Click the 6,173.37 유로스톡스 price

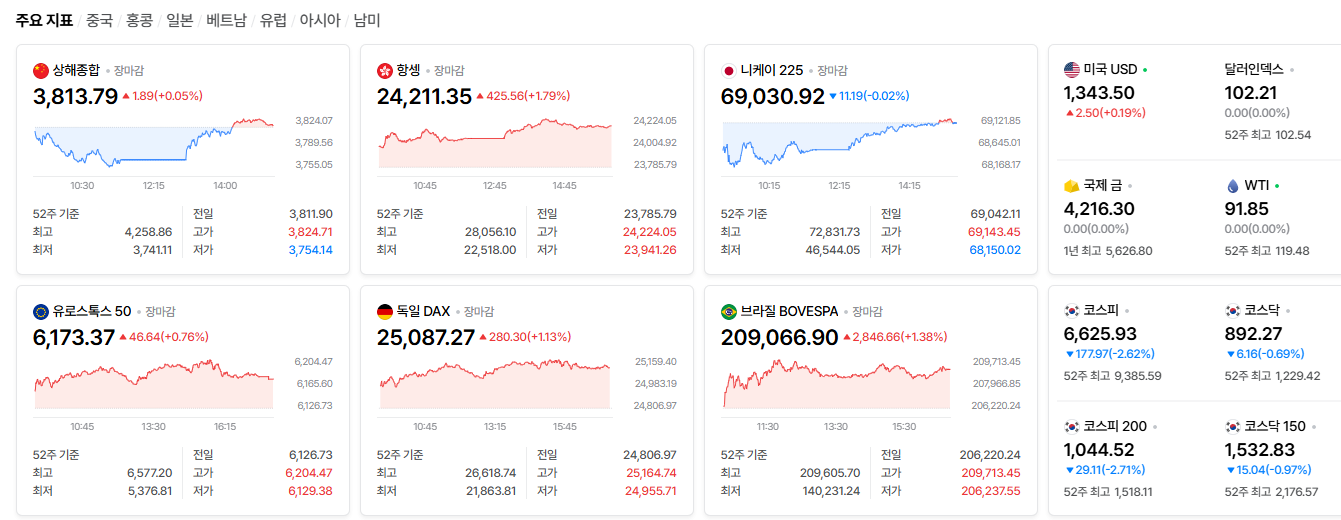pos(74,337)
